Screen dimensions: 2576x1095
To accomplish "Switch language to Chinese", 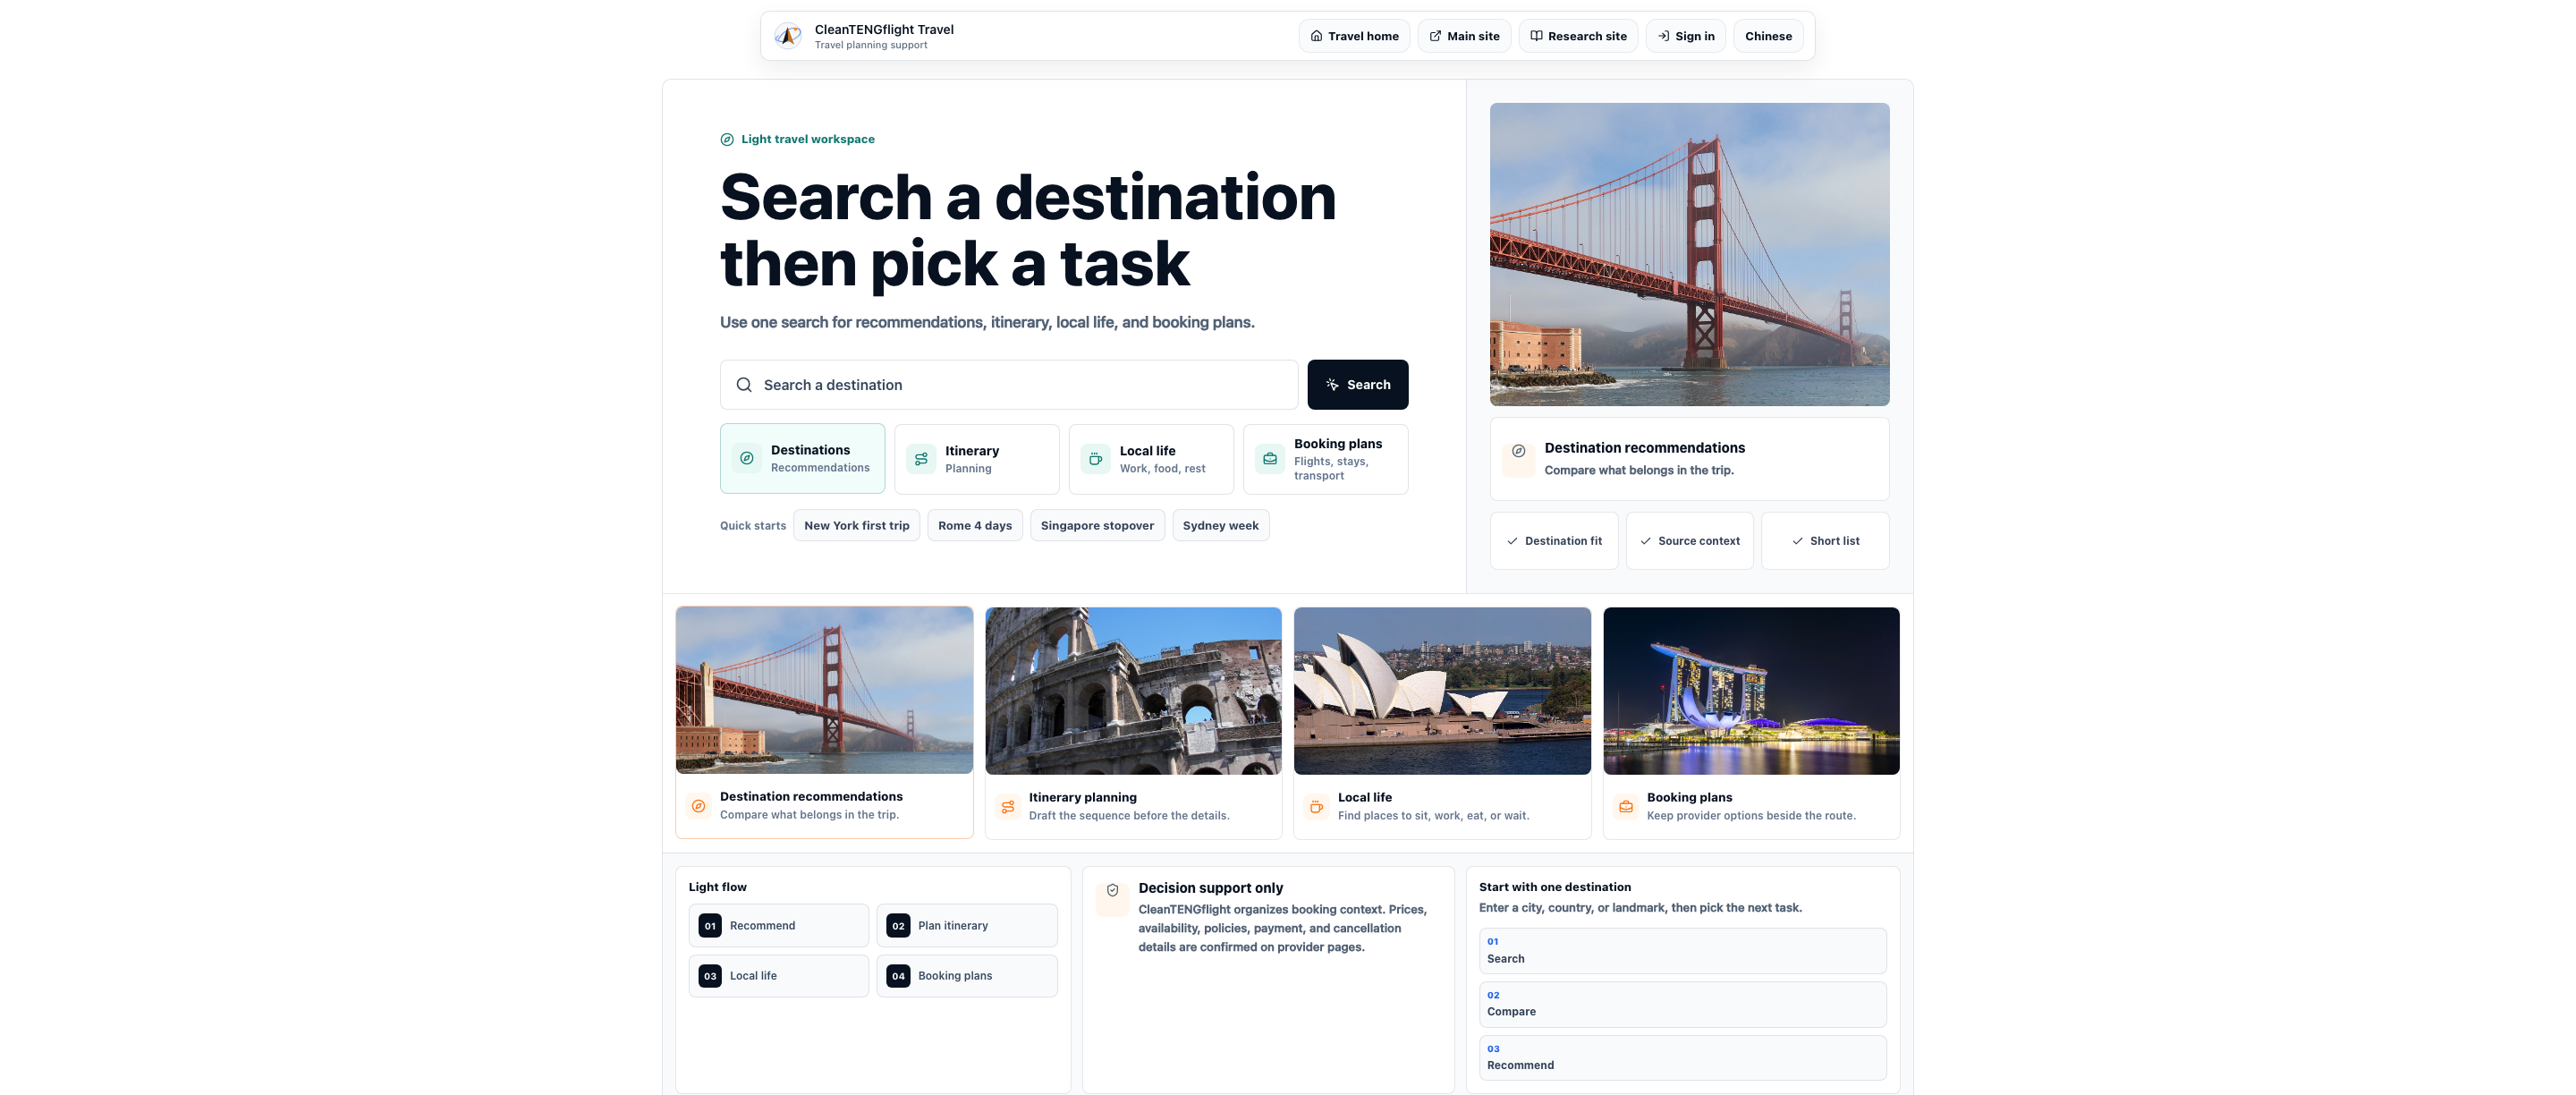I will pyautogui.click(x=1768, y=36).
